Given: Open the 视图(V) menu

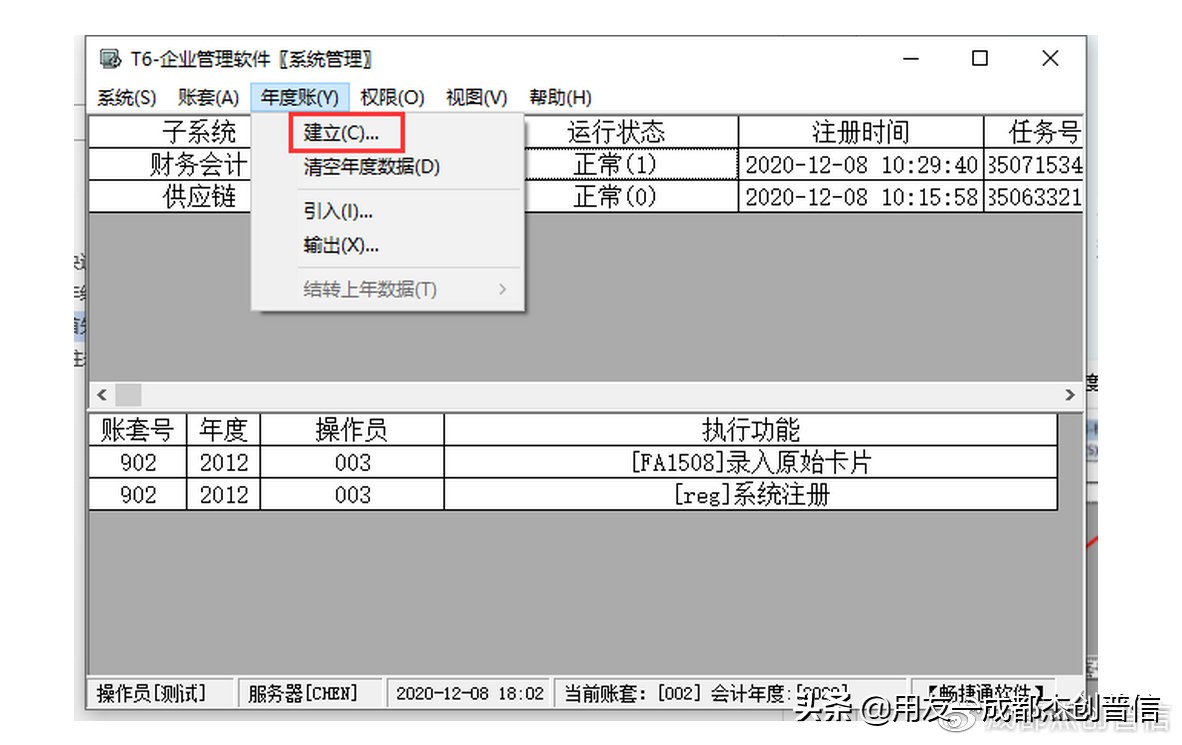Looking at the screenshot, I should point(477,97).
